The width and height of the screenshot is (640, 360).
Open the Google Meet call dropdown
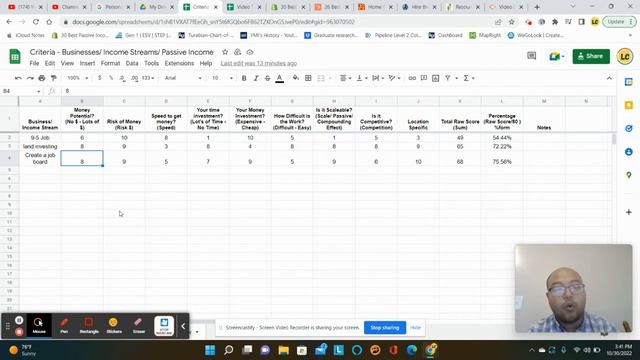556,56
